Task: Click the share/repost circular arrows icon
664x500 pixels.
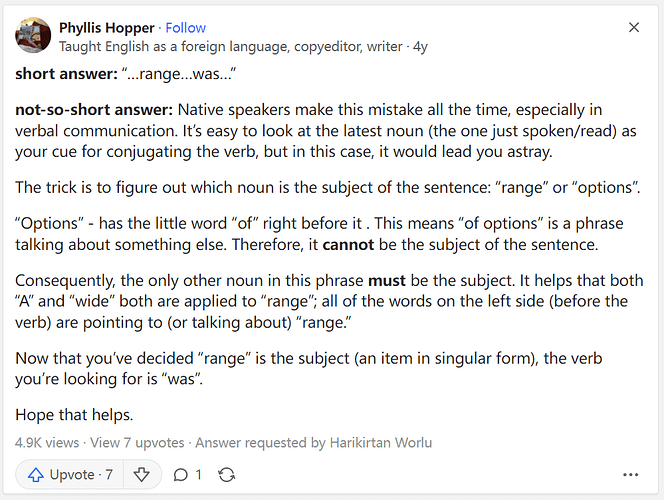Action: click(227, 475)
